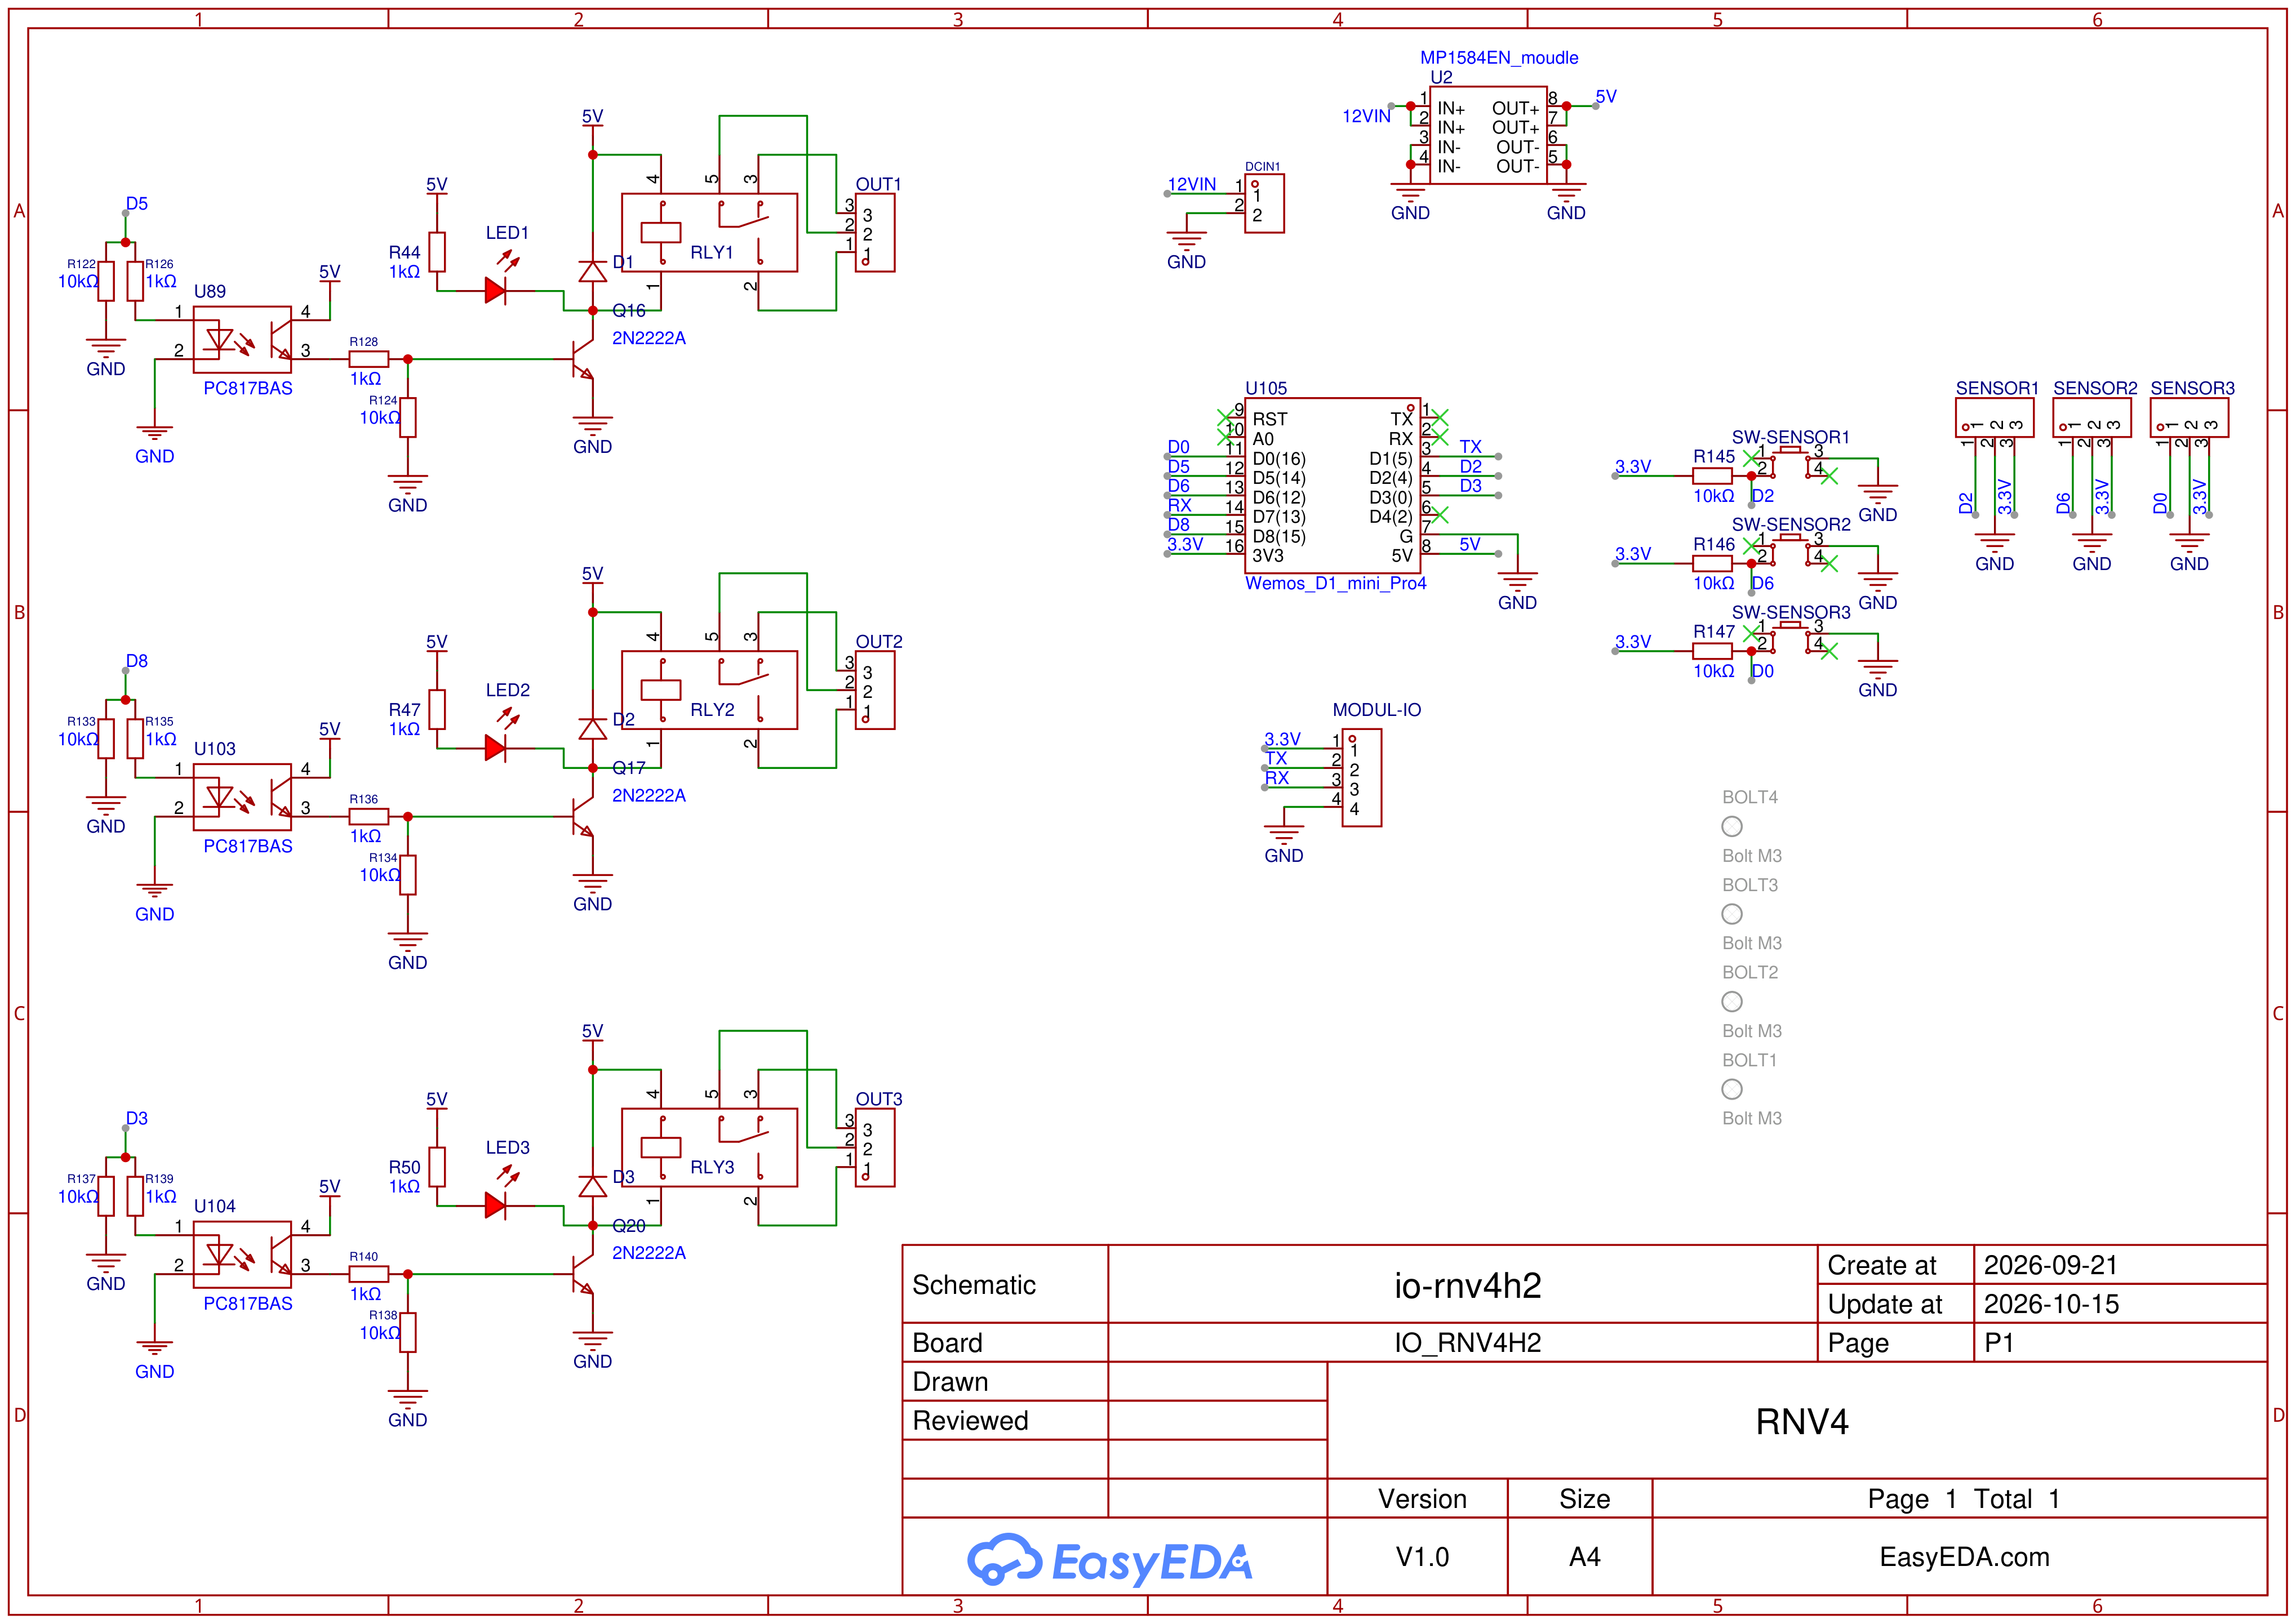Screen dimensions: 2296x1624
Task: Click the 2026-10-15 update date
Action: tap(2051, 1304)
